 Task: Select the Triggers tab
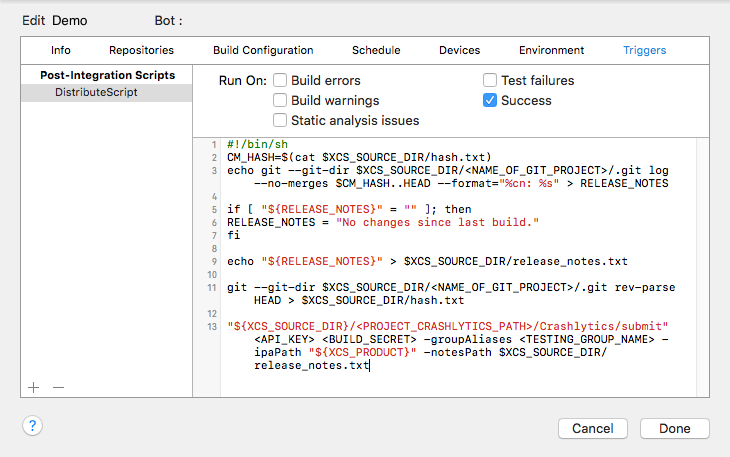[644, 50]
